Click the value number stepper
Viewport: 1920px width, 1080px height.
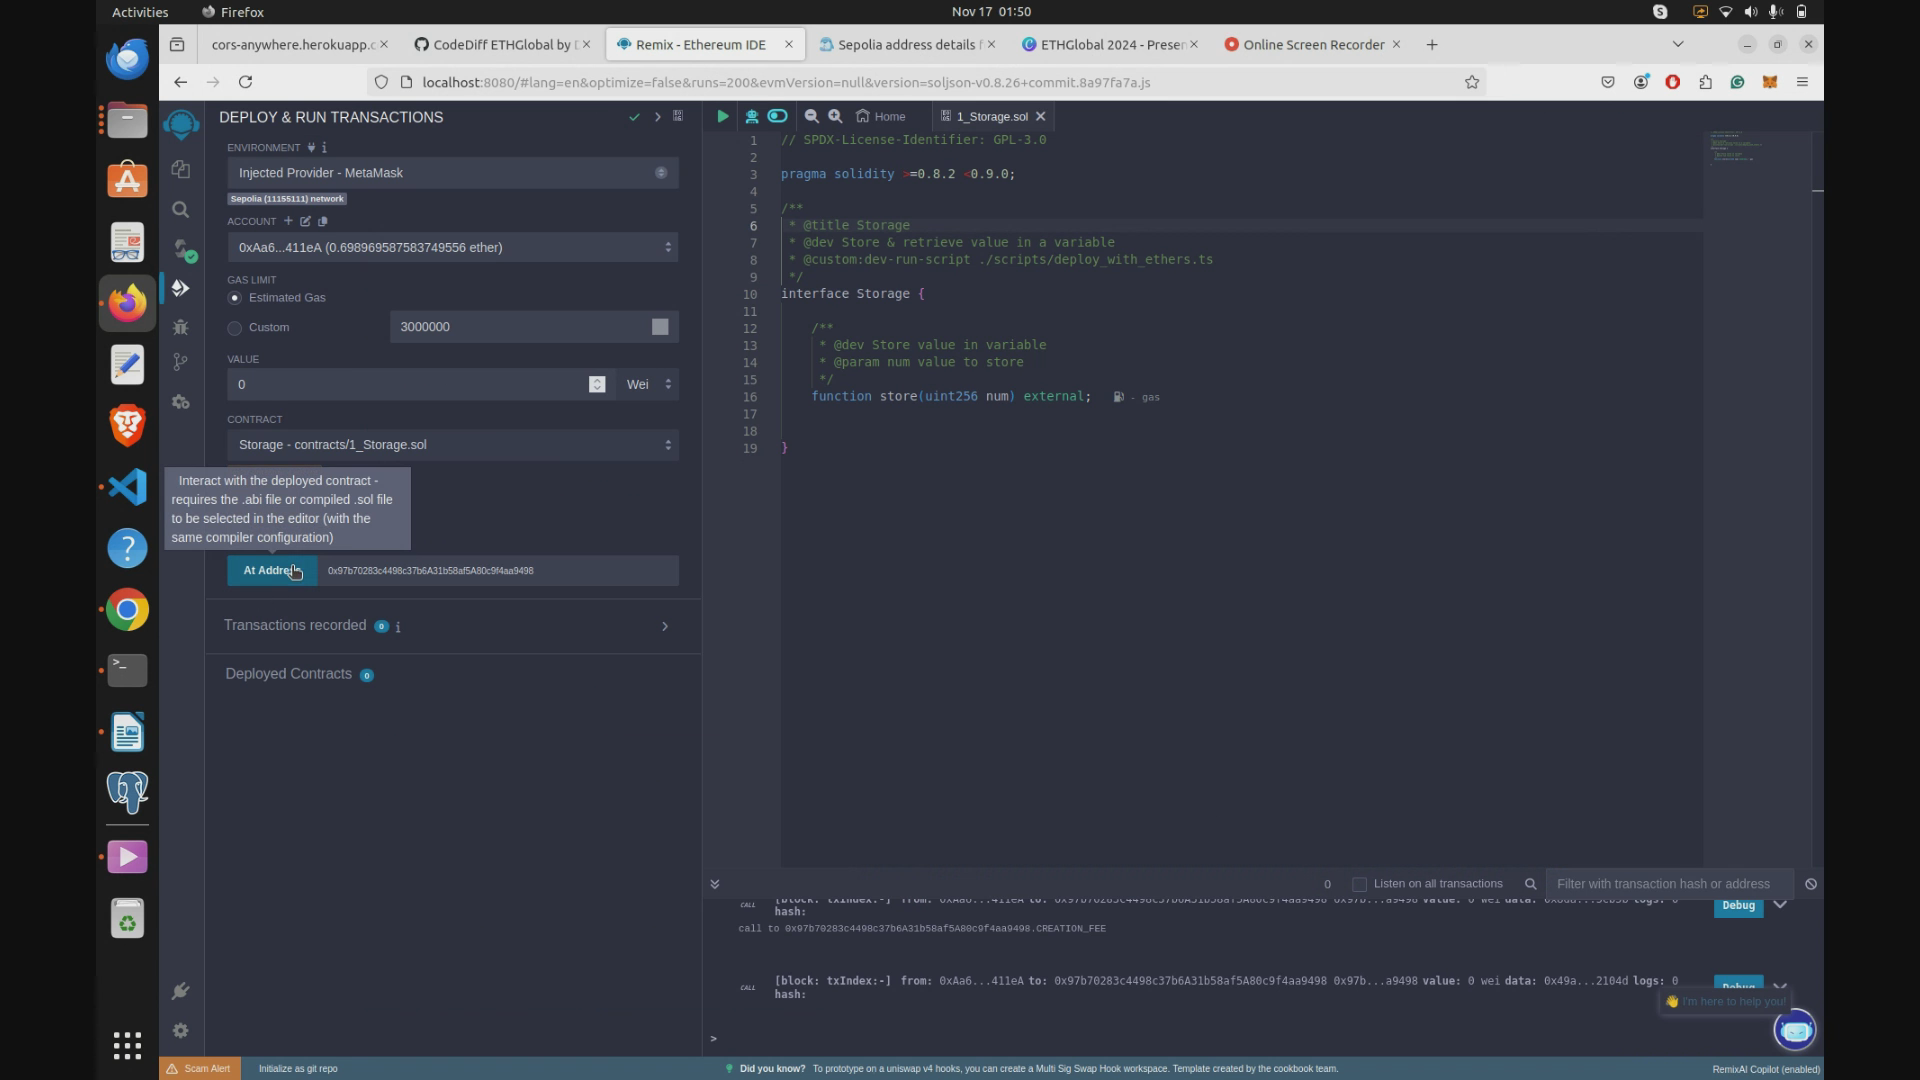pos(597,384)
